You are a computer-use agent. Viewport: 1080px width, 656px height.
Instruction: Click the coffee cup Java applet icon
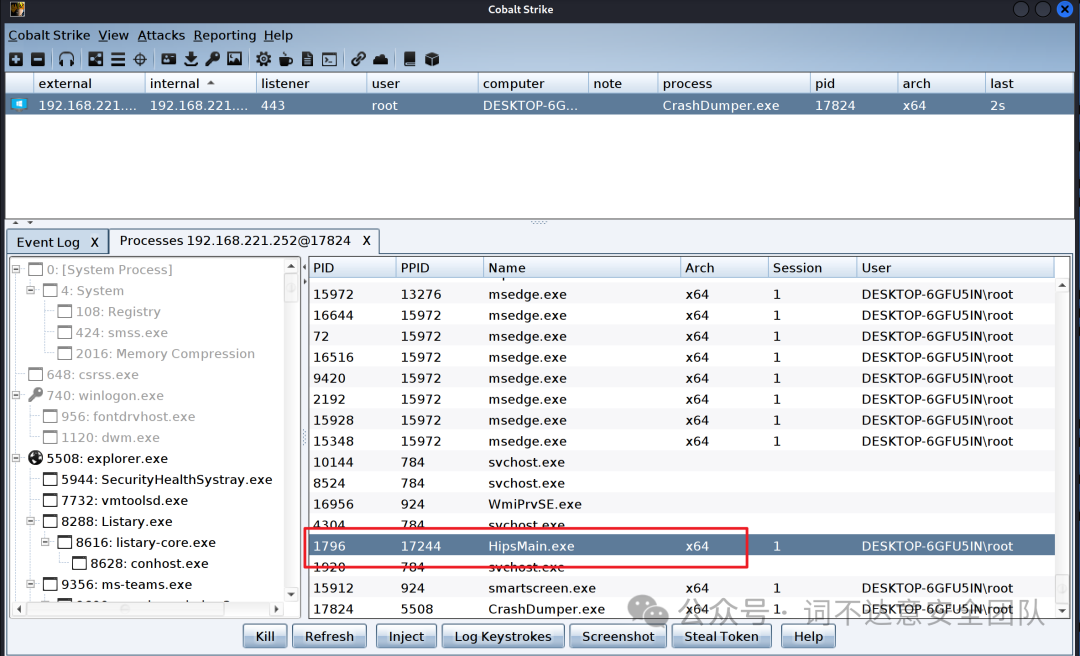click(286, 60)
